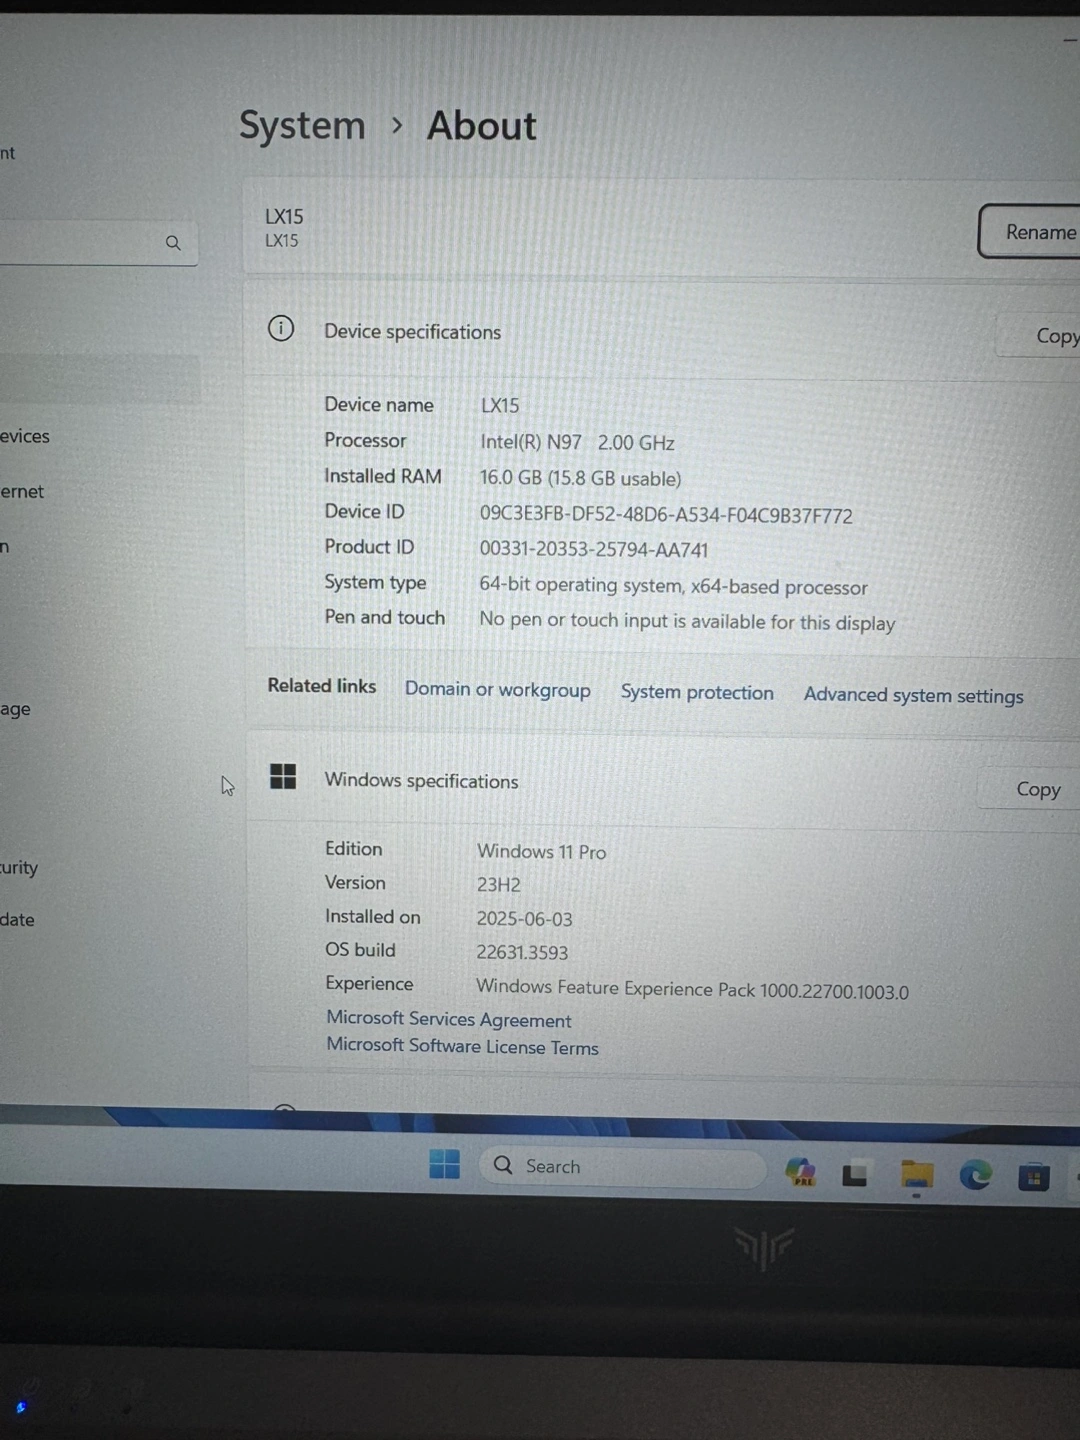Open Copilot preview from taskbar
1080x1440 pixels.
[800, 1172]
